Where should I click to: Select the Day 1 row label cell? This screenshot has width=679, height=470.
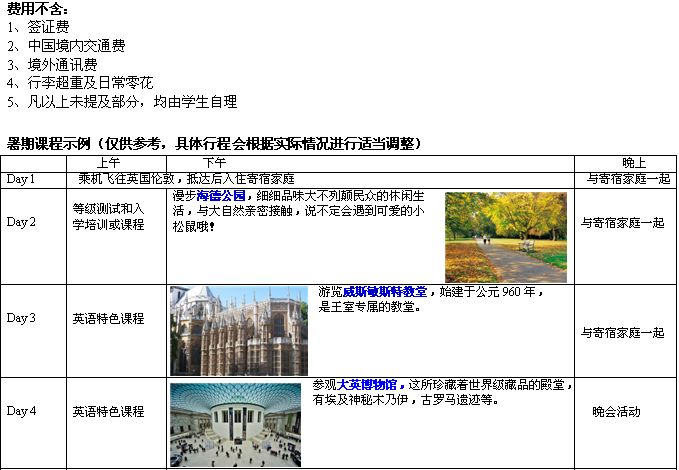[21, 179]
